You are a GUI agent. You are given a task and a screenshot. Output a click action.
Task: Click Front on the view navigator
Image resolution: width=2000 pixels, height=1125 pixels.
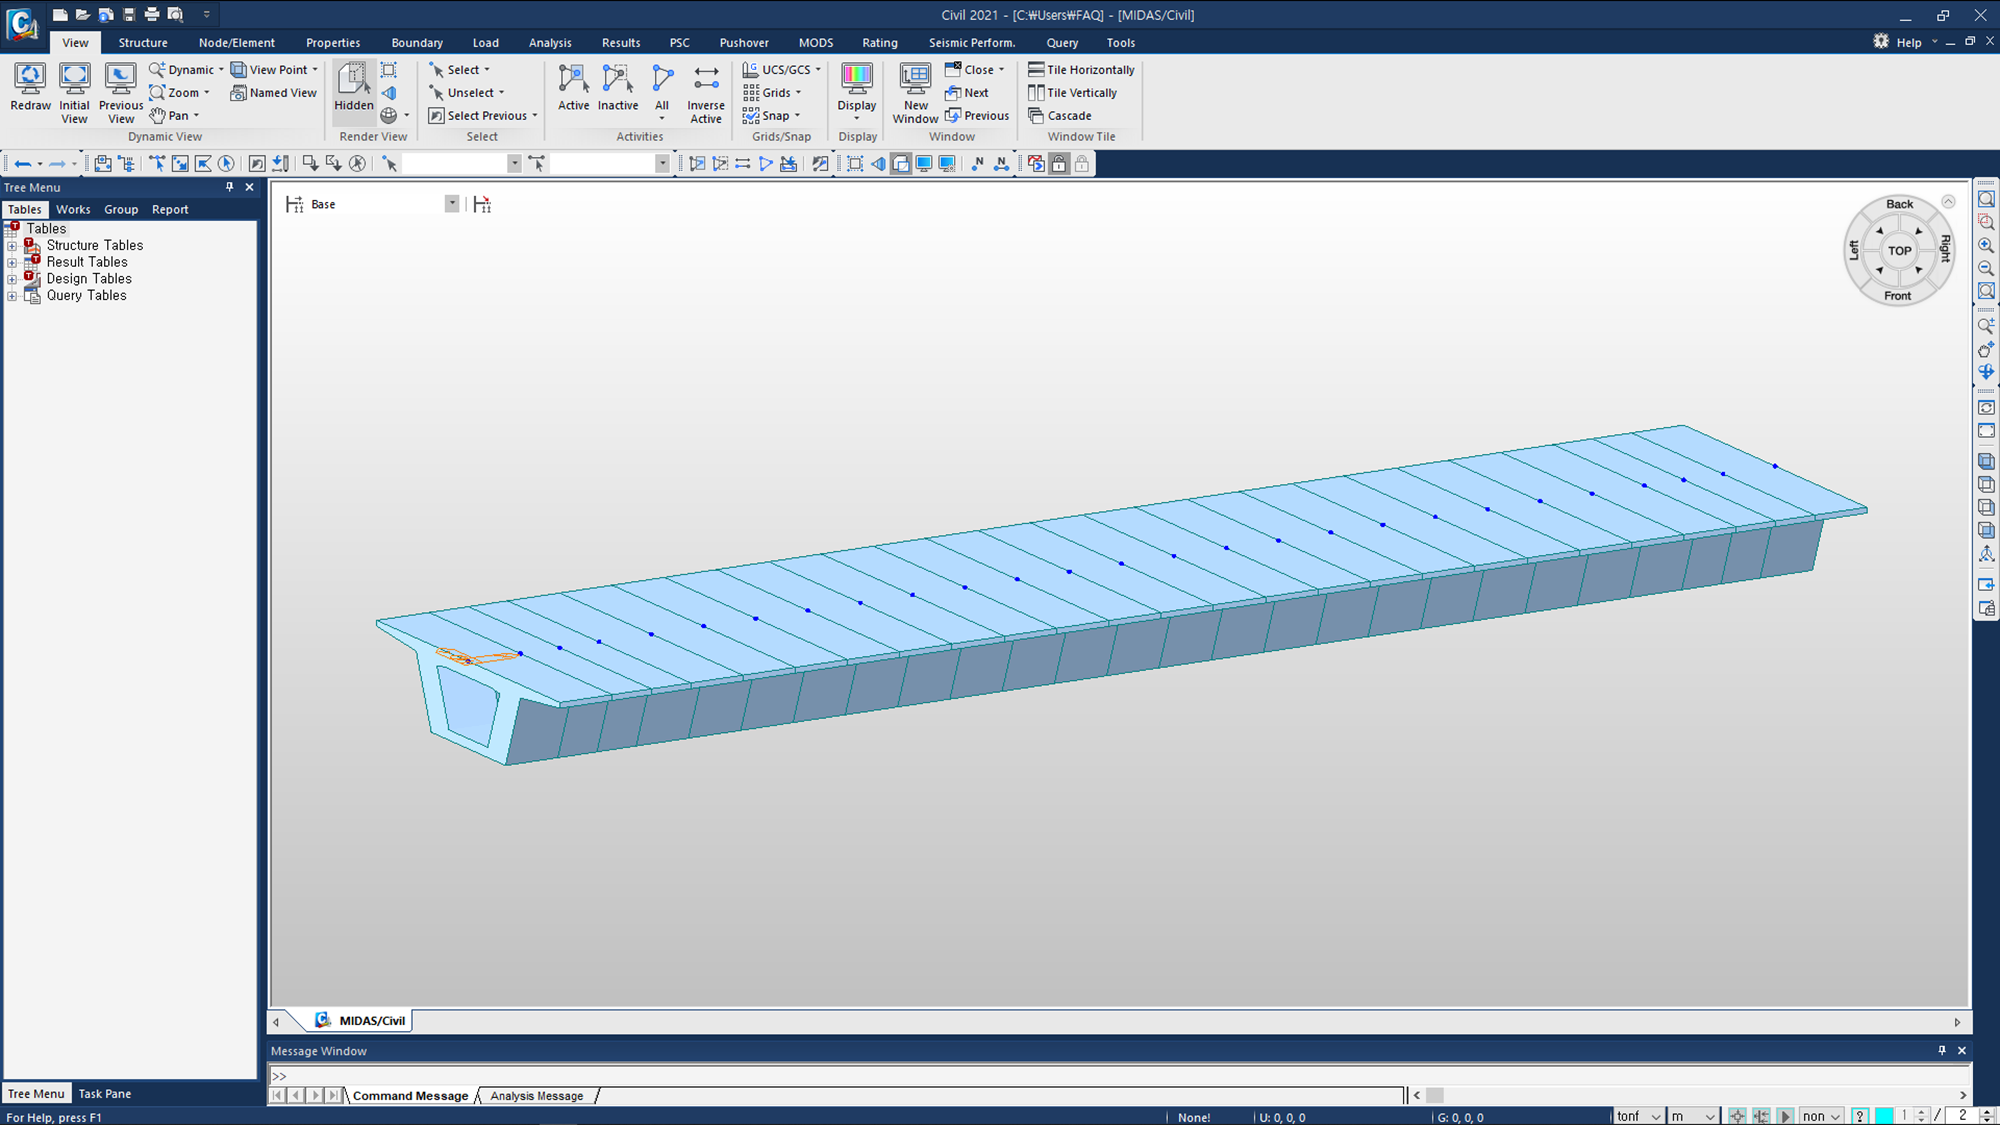(1897, 296)
